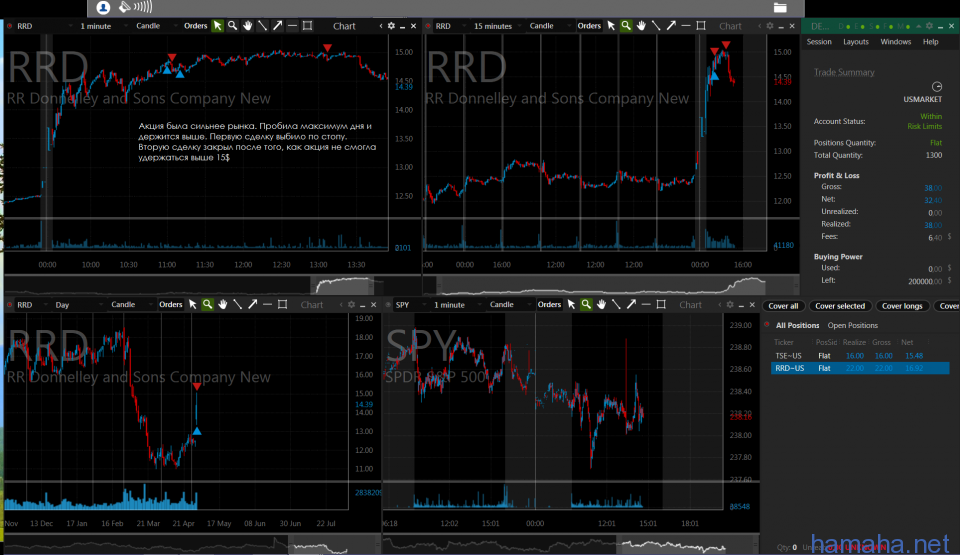Select the trend line tool in the RRD 1 minute chart

click(x=262, y=26)
